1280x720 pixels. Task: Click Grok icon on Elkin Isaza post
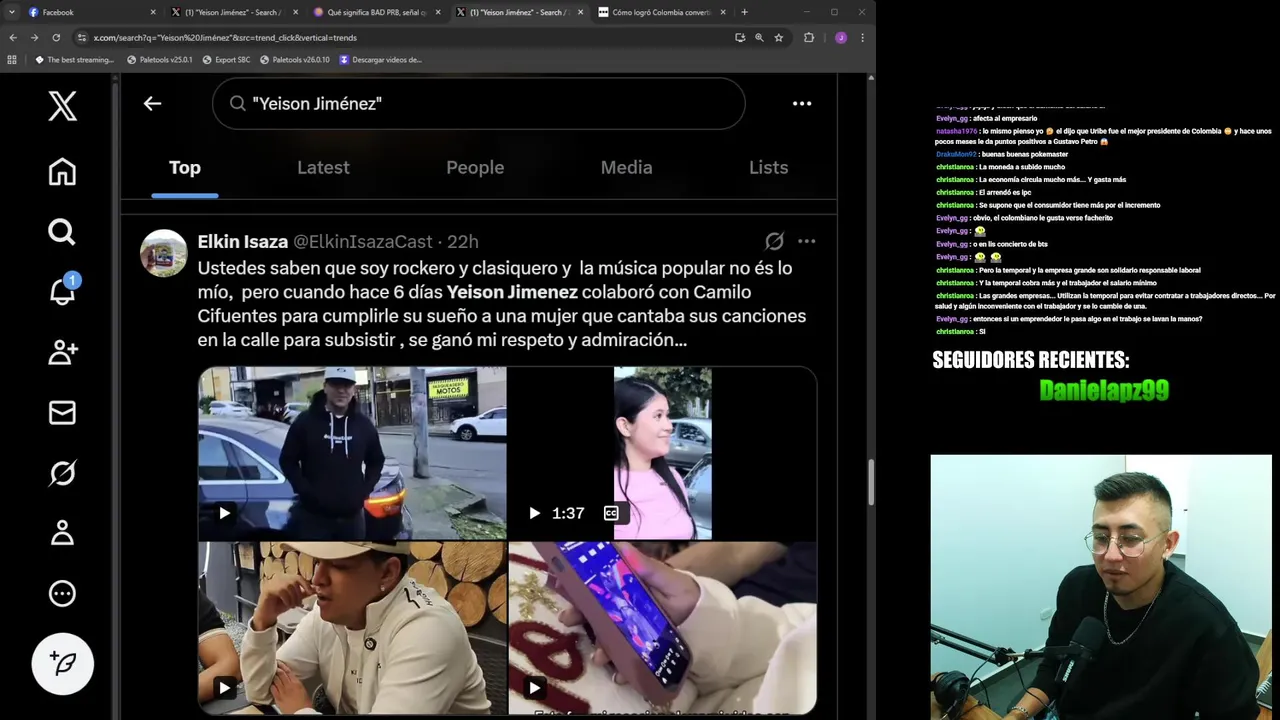(774, 241)
